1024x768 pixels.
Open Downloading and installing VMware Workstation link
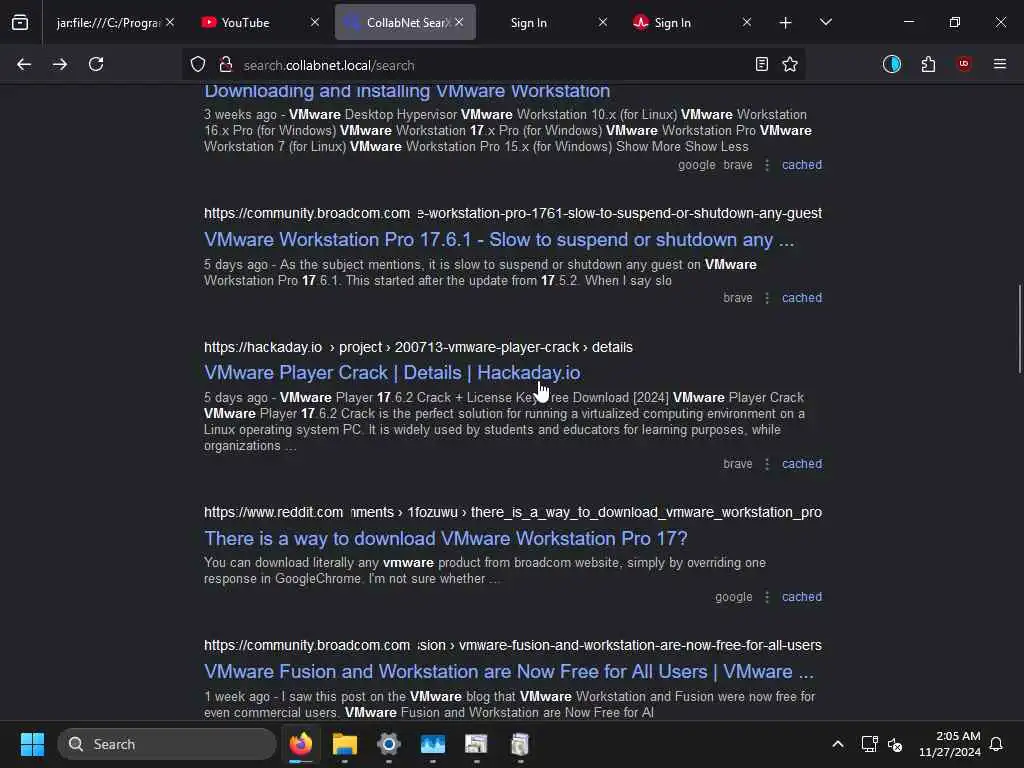[x=407, y=90]
